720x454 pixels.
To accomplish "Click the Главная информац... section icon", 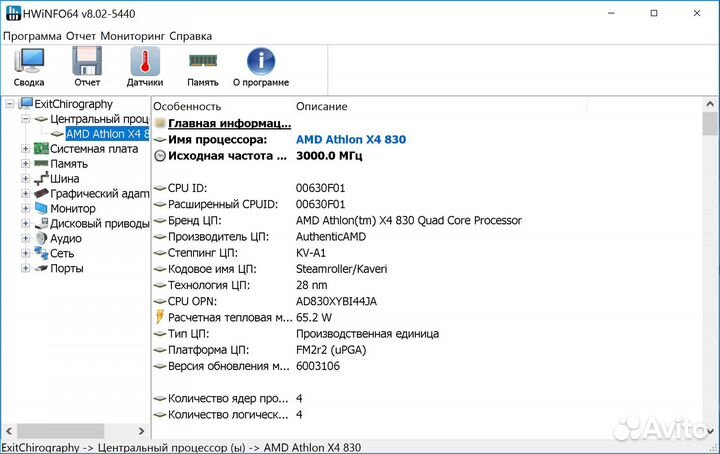I will tap(160, 123).
